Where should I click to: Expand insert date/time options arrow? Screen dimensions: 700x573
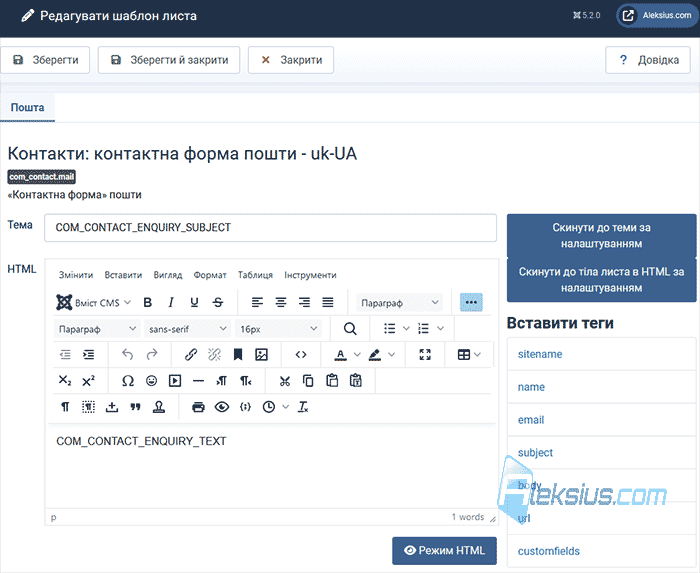click(x=286, y=407)
